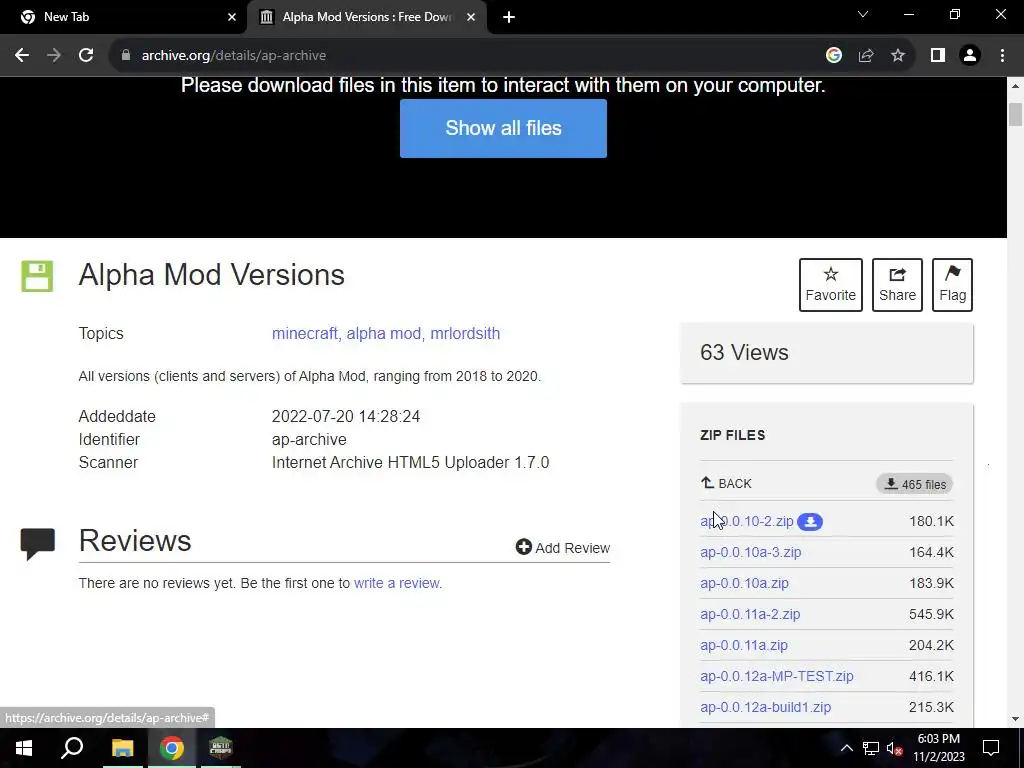Open the Windows Start menu
The height and width of the screenshot is (768, 1024).
tap(24, 748)
